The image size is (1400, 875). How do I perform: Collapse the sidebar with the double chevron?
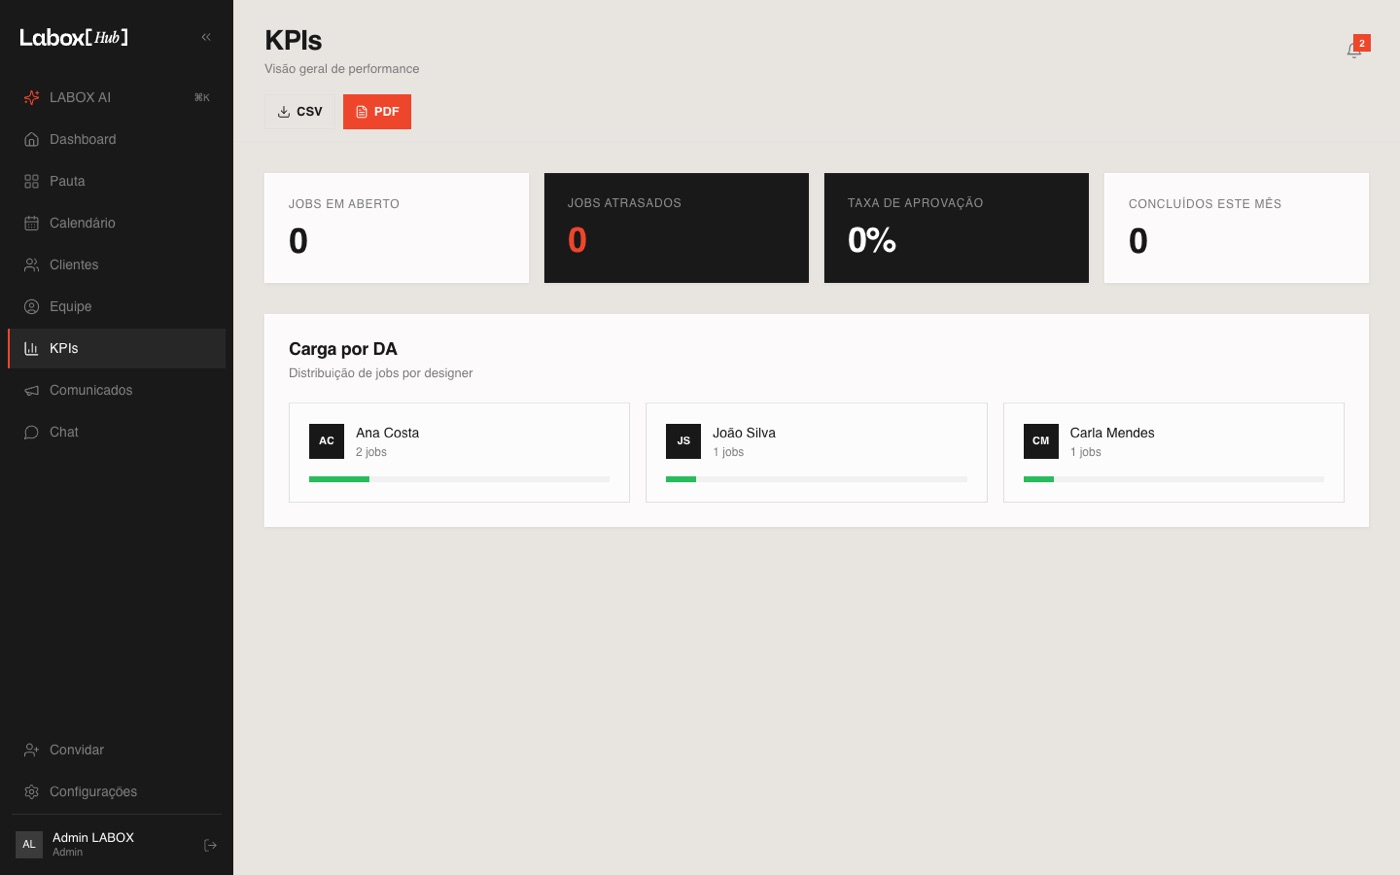coord(206,37)
